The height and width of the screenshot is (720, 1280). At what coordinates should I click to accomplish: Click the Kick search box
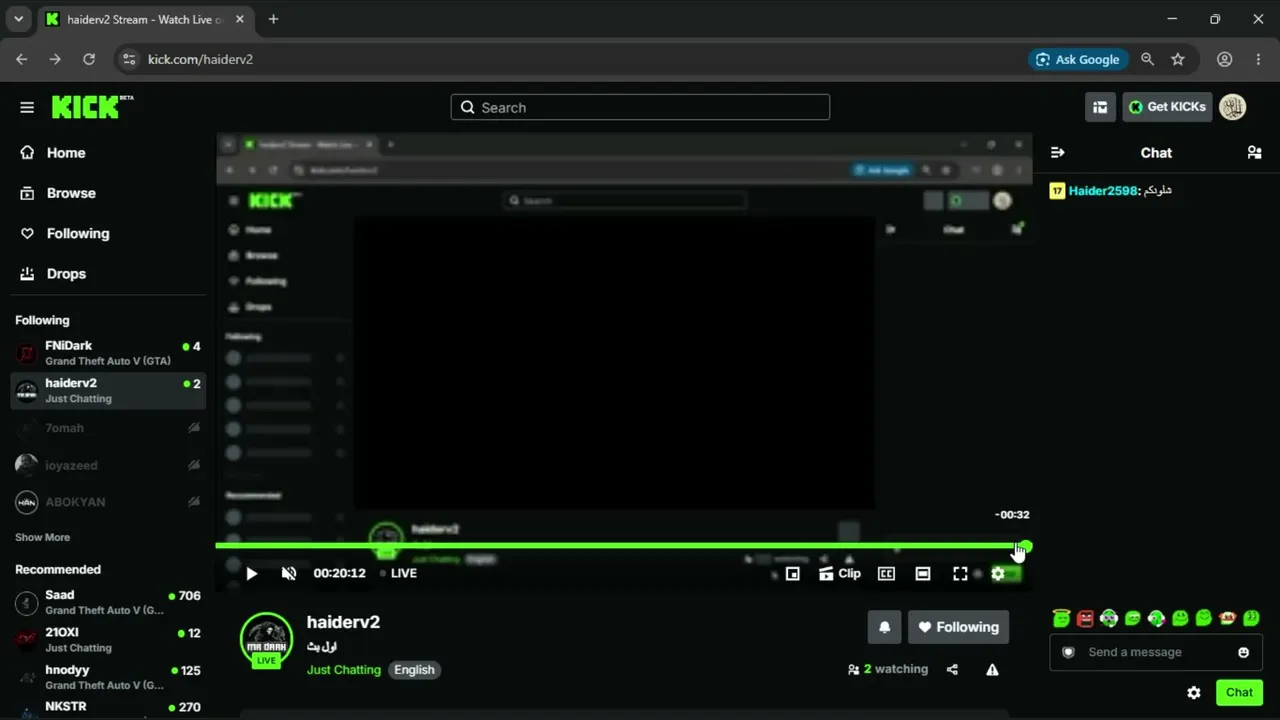tap(640, 107)
